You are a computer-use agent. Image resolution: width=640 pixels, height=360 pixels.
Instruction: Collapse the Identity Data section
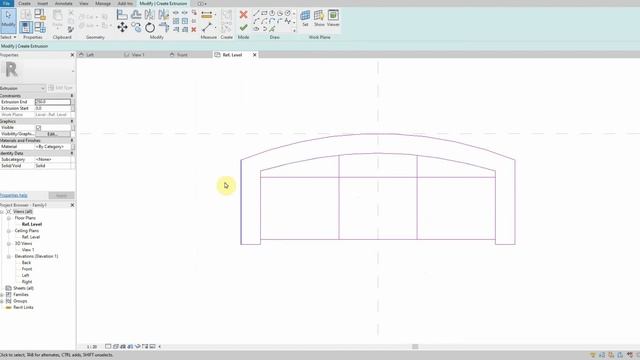tap(72, 153)
